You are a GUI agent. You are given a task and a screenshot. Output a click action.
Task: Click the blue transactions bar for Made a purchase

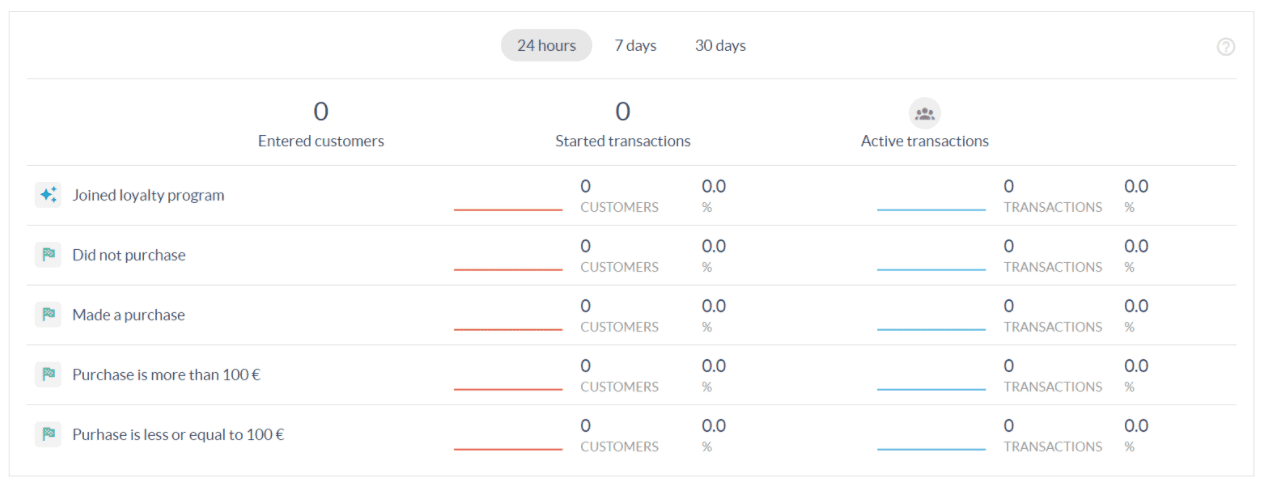[x=931, y=329]
